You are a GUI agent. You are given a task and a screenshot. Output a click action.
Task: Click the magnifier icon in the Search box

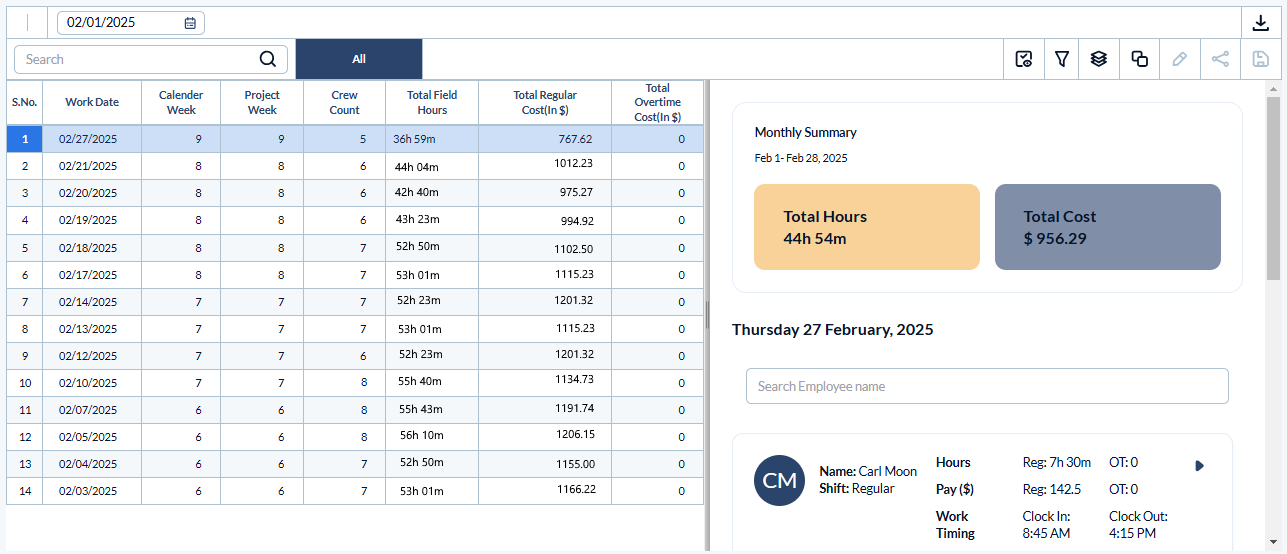(267, 59)
